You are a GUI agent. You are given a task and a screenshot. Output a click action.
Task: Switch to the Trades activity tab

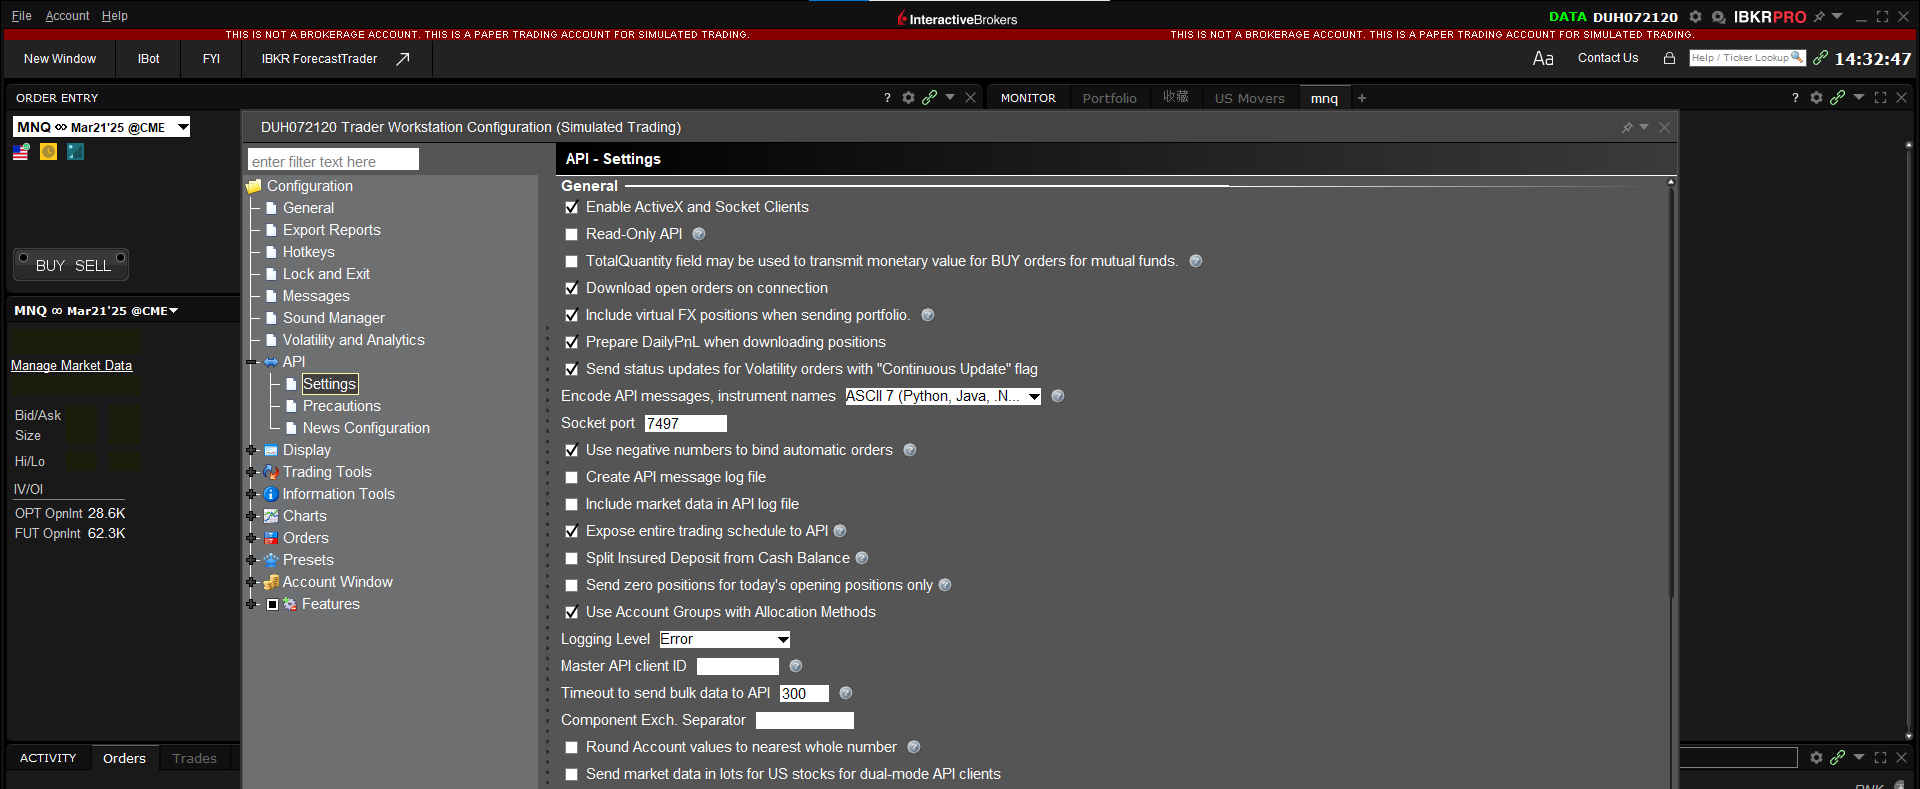pyautogui.click(x=194, y=758)
